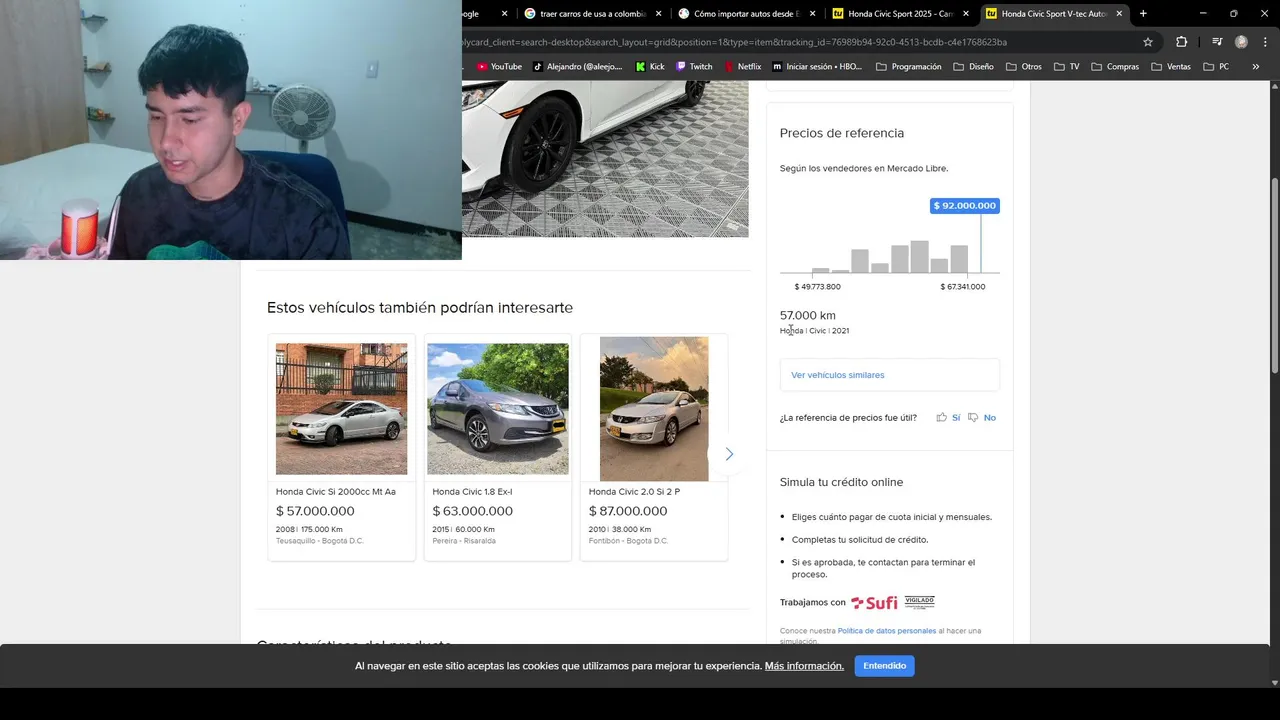The image size is (1280, 720).
Task: Open Honda Civic 1.8 Ex-l photo
Action: pos(498,409)
